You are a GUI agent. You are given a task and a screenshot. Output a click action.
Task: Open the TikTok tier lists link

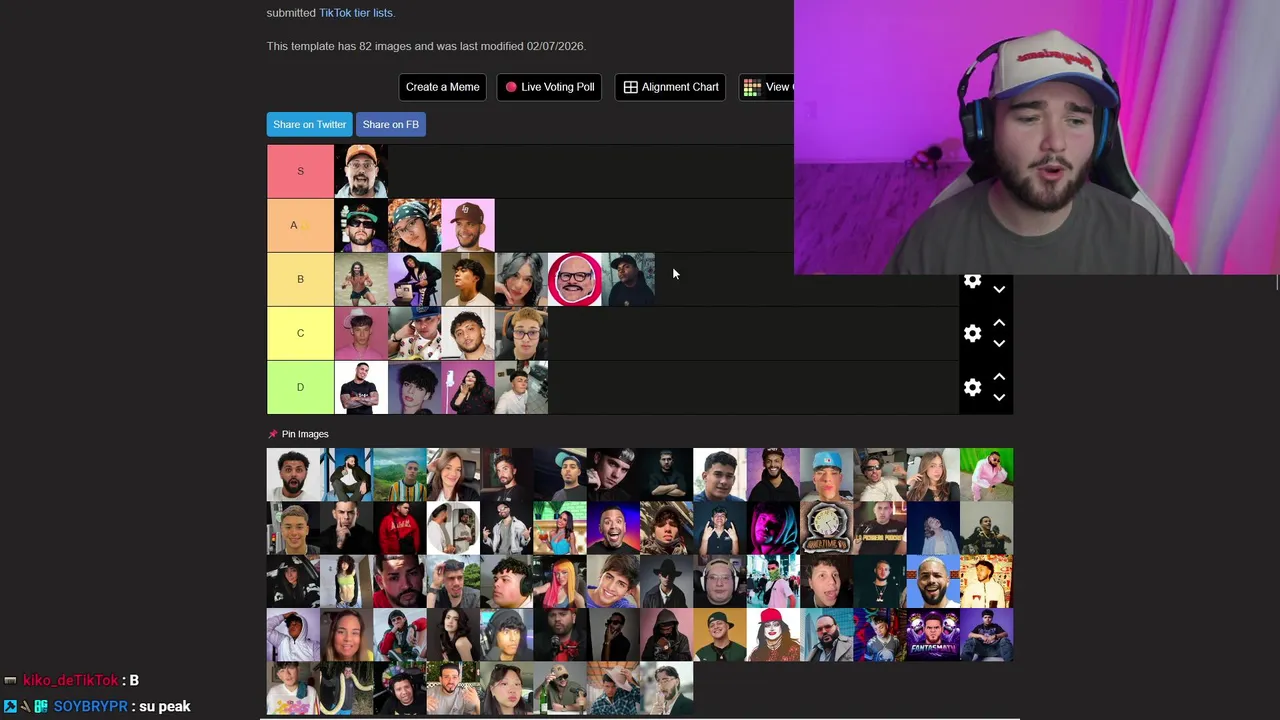(x=355, y=13)
